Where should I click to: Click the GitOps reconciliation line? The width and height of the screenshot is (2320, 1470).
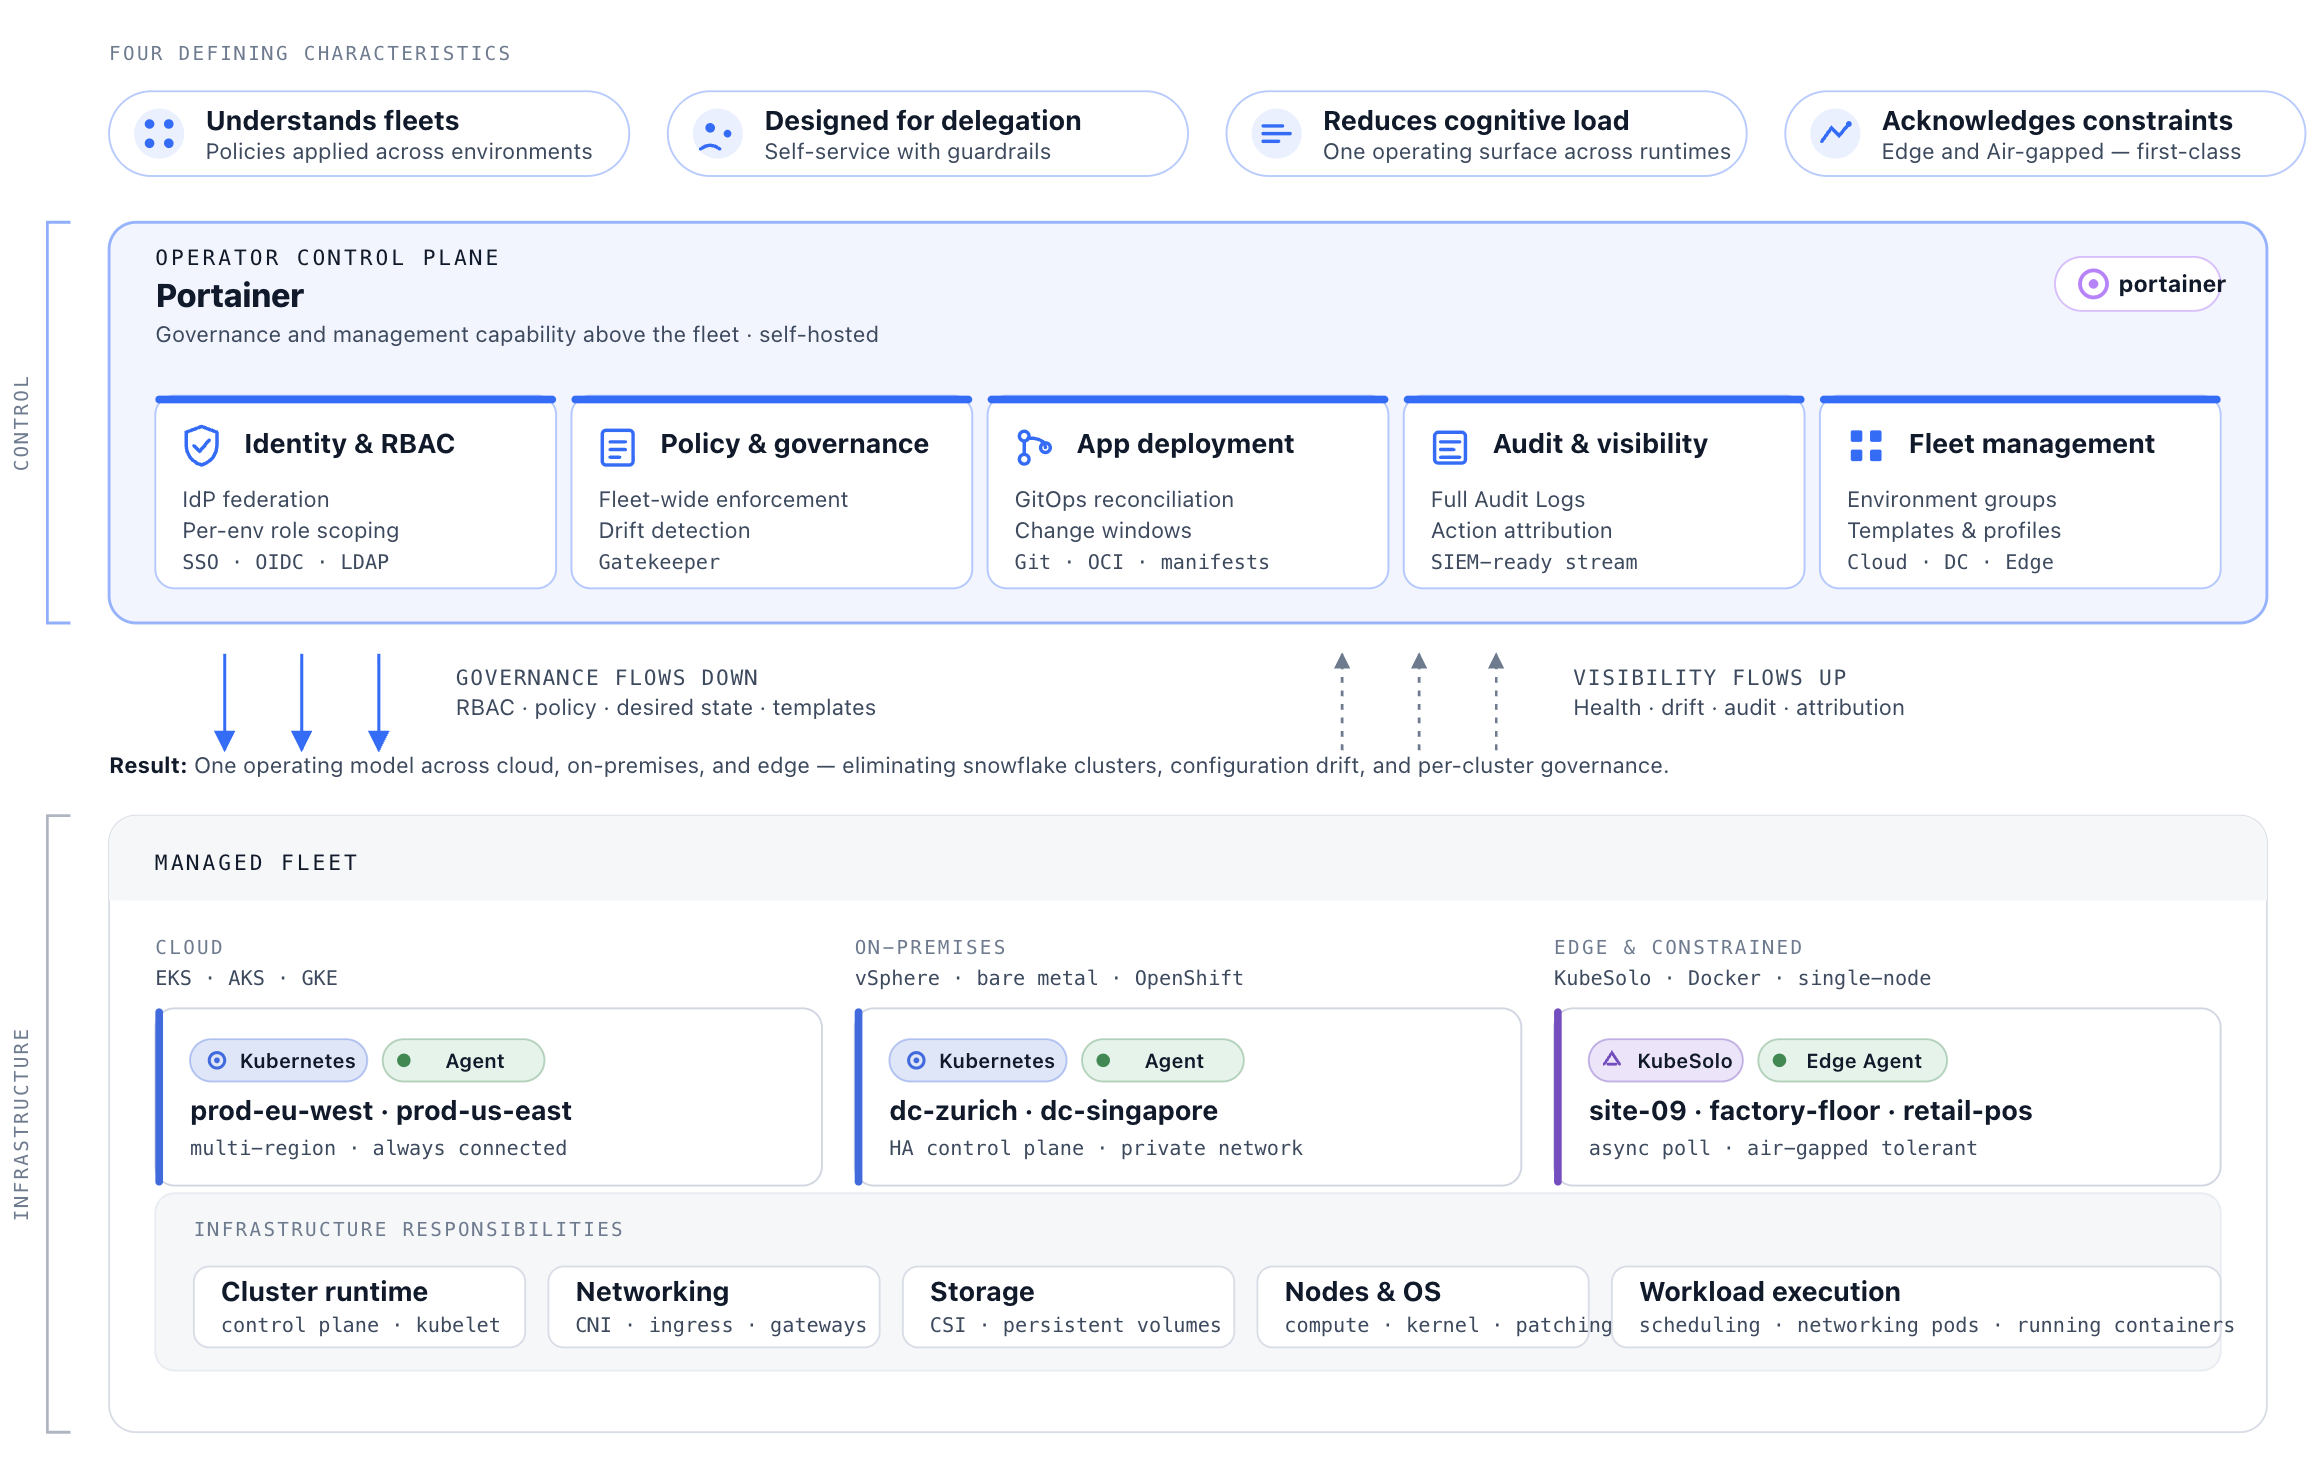pos(1124,499)
